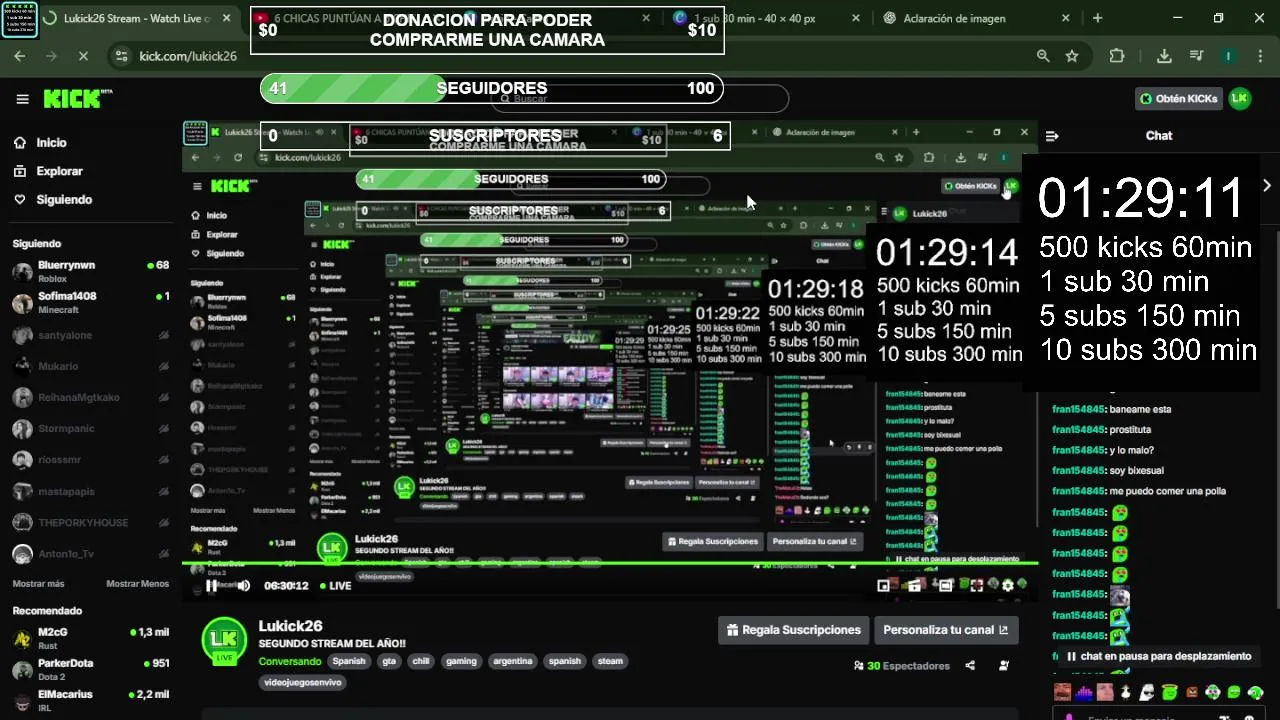Screen dimensions: 1280x720
Task: Open a new browser tab with plus
Action: (x=1097, y=18)
